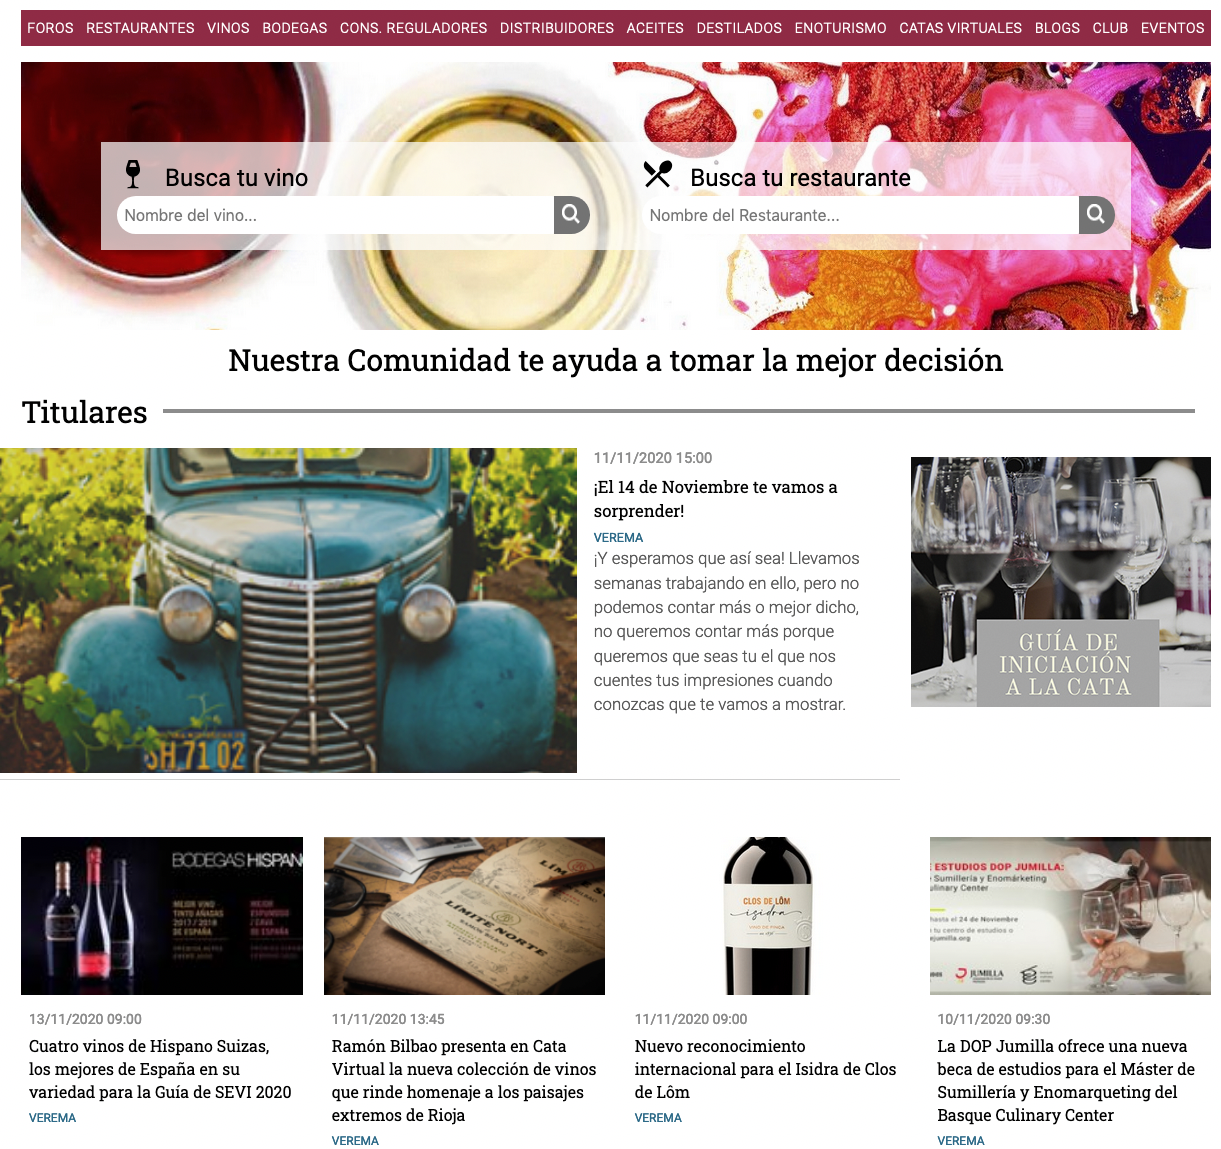Image resolution: width=1221 pixels, height=1149 pixels.
Task: Select BODEGAS in the navigation bar
Action: (294, 28)
